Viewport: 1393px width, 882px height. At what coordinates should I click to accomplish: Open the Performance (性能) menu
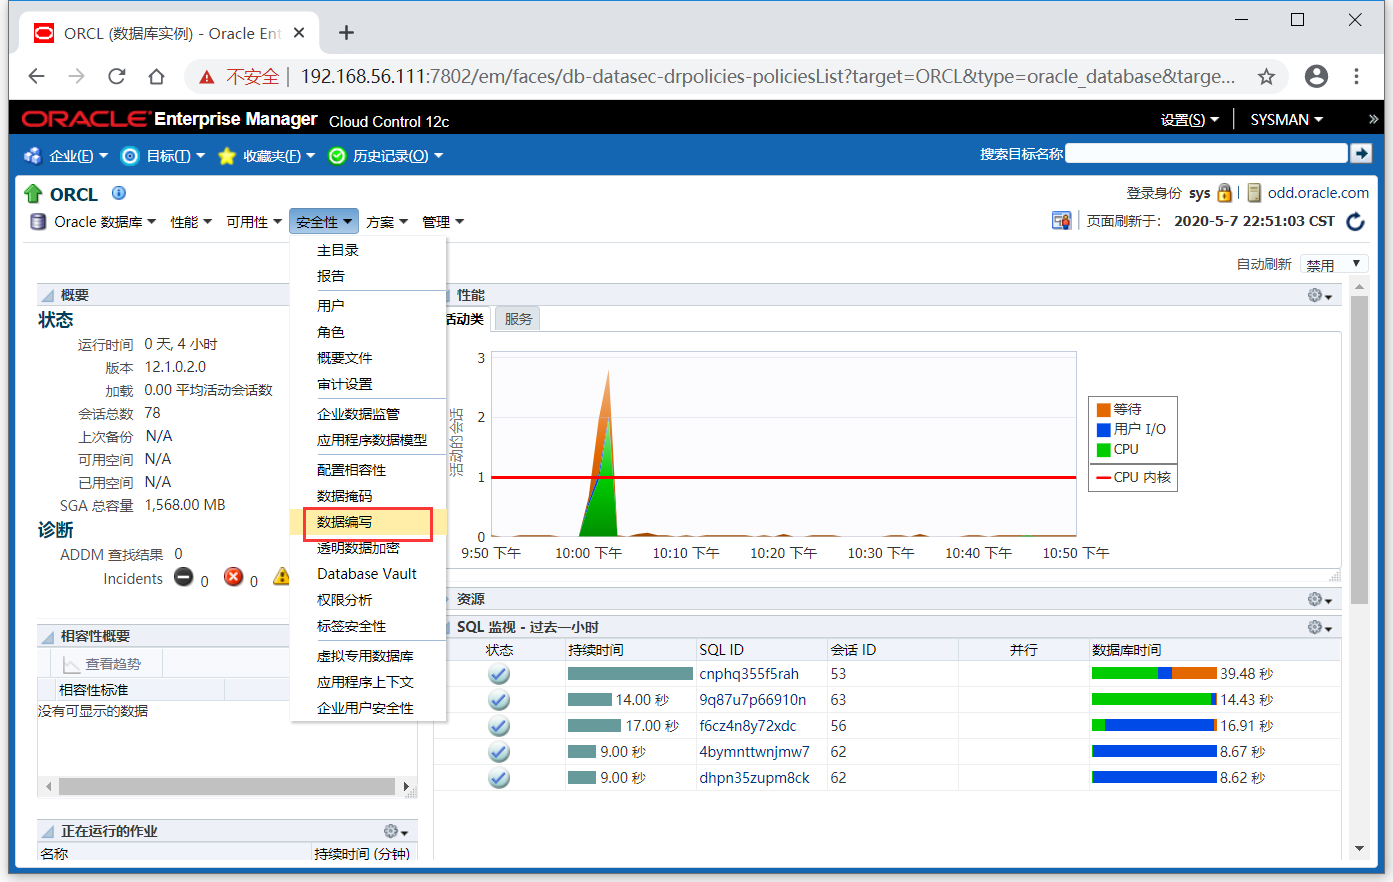[191, 222]
